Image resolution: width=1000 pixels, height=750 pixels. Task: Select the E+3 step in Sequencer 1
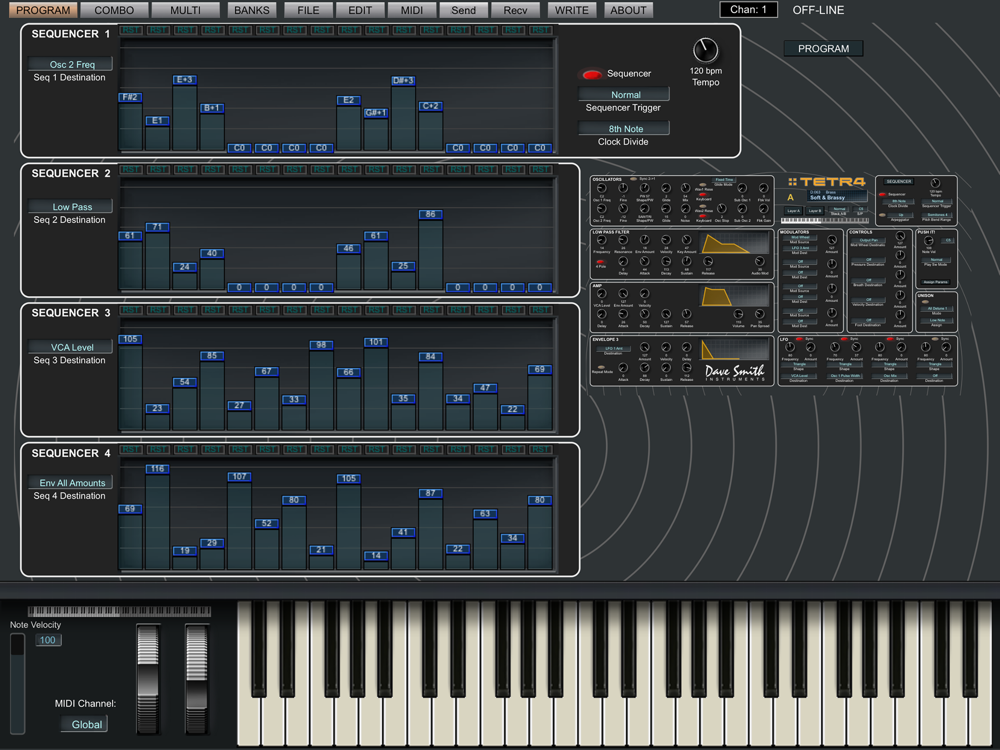[x=184, y=80]
